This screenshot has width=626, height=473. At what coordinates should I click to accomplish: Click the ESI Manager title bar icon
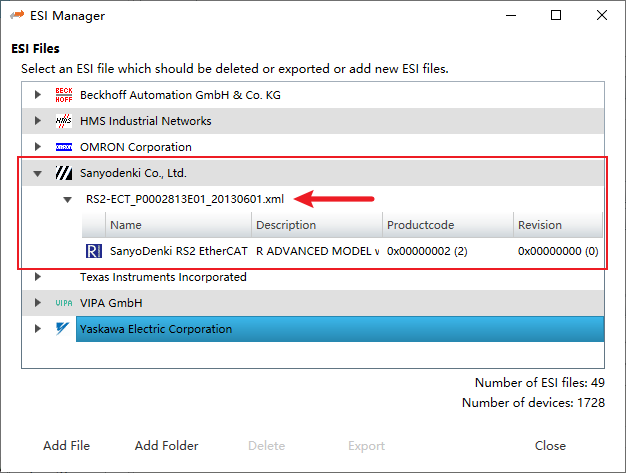(17, 16)
